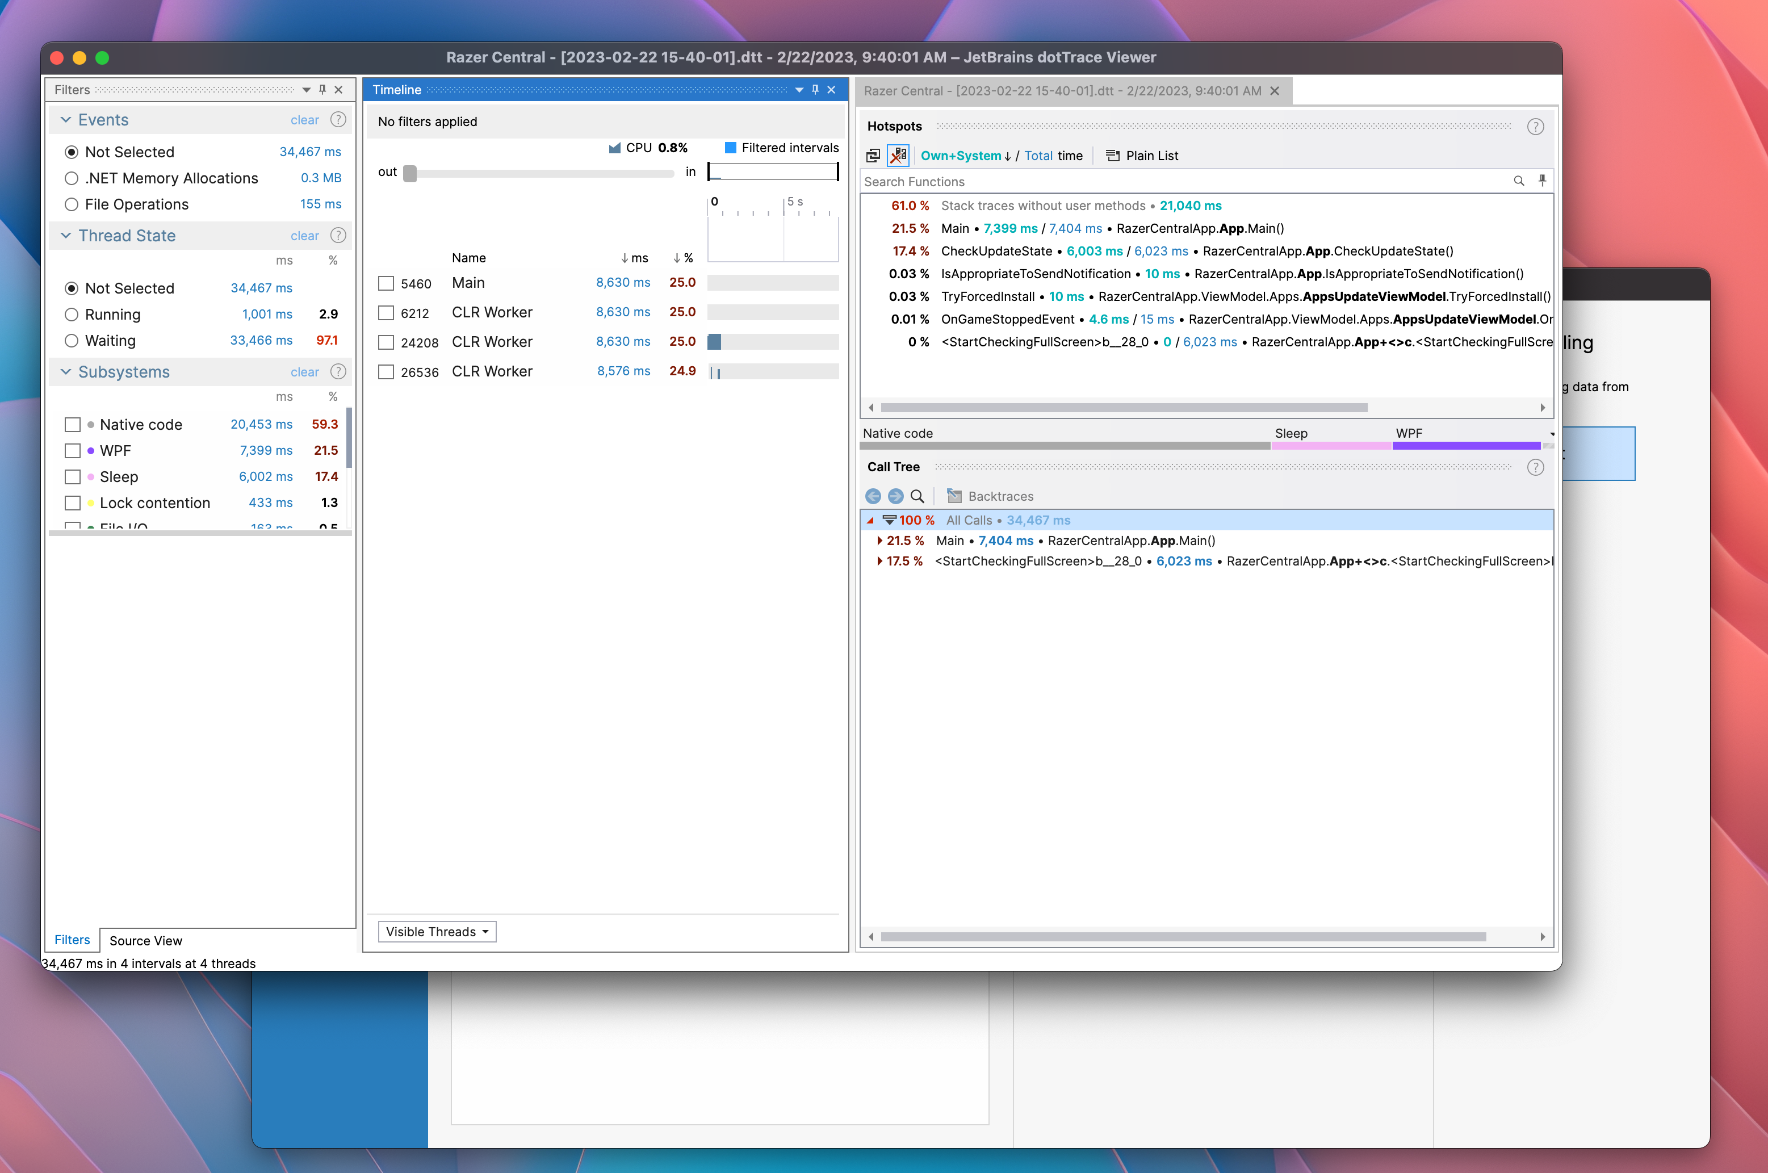Click the timeline zoom slider handle
Image resolution: width=1768 pixels, height=1173 pixels.
pyautogui.click(x=410, y=173)
